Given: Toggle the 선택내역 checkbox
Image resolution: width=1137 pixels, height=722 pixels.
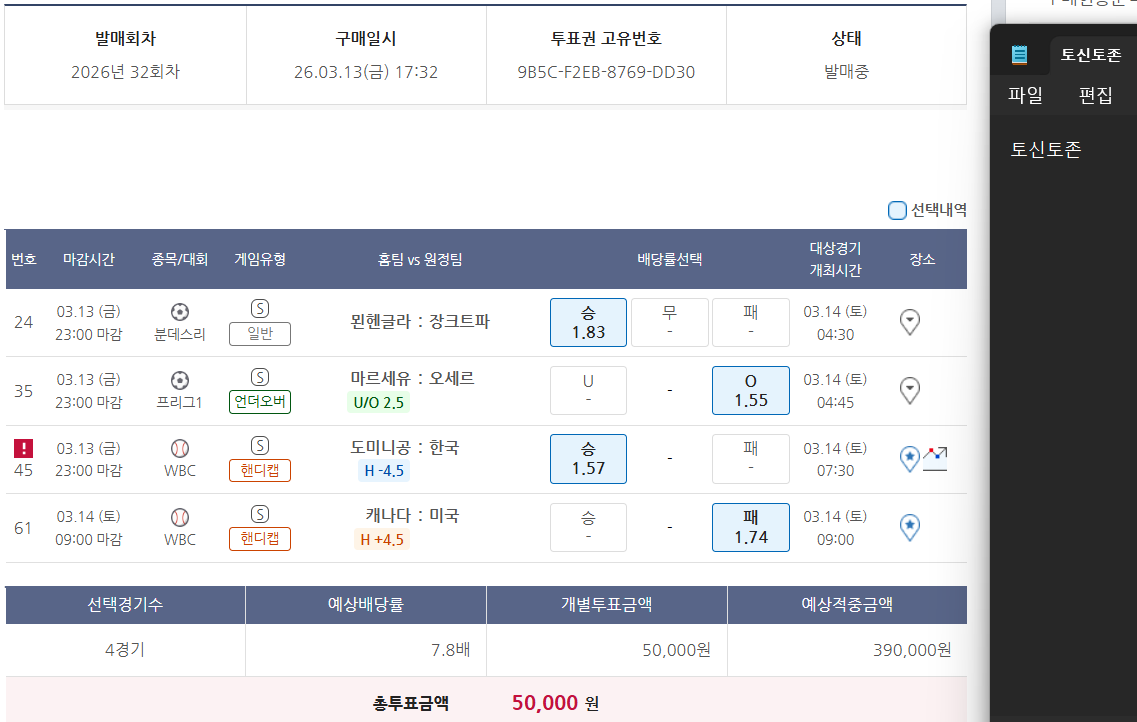Looking at the screenshot, I should pos(897,211).
